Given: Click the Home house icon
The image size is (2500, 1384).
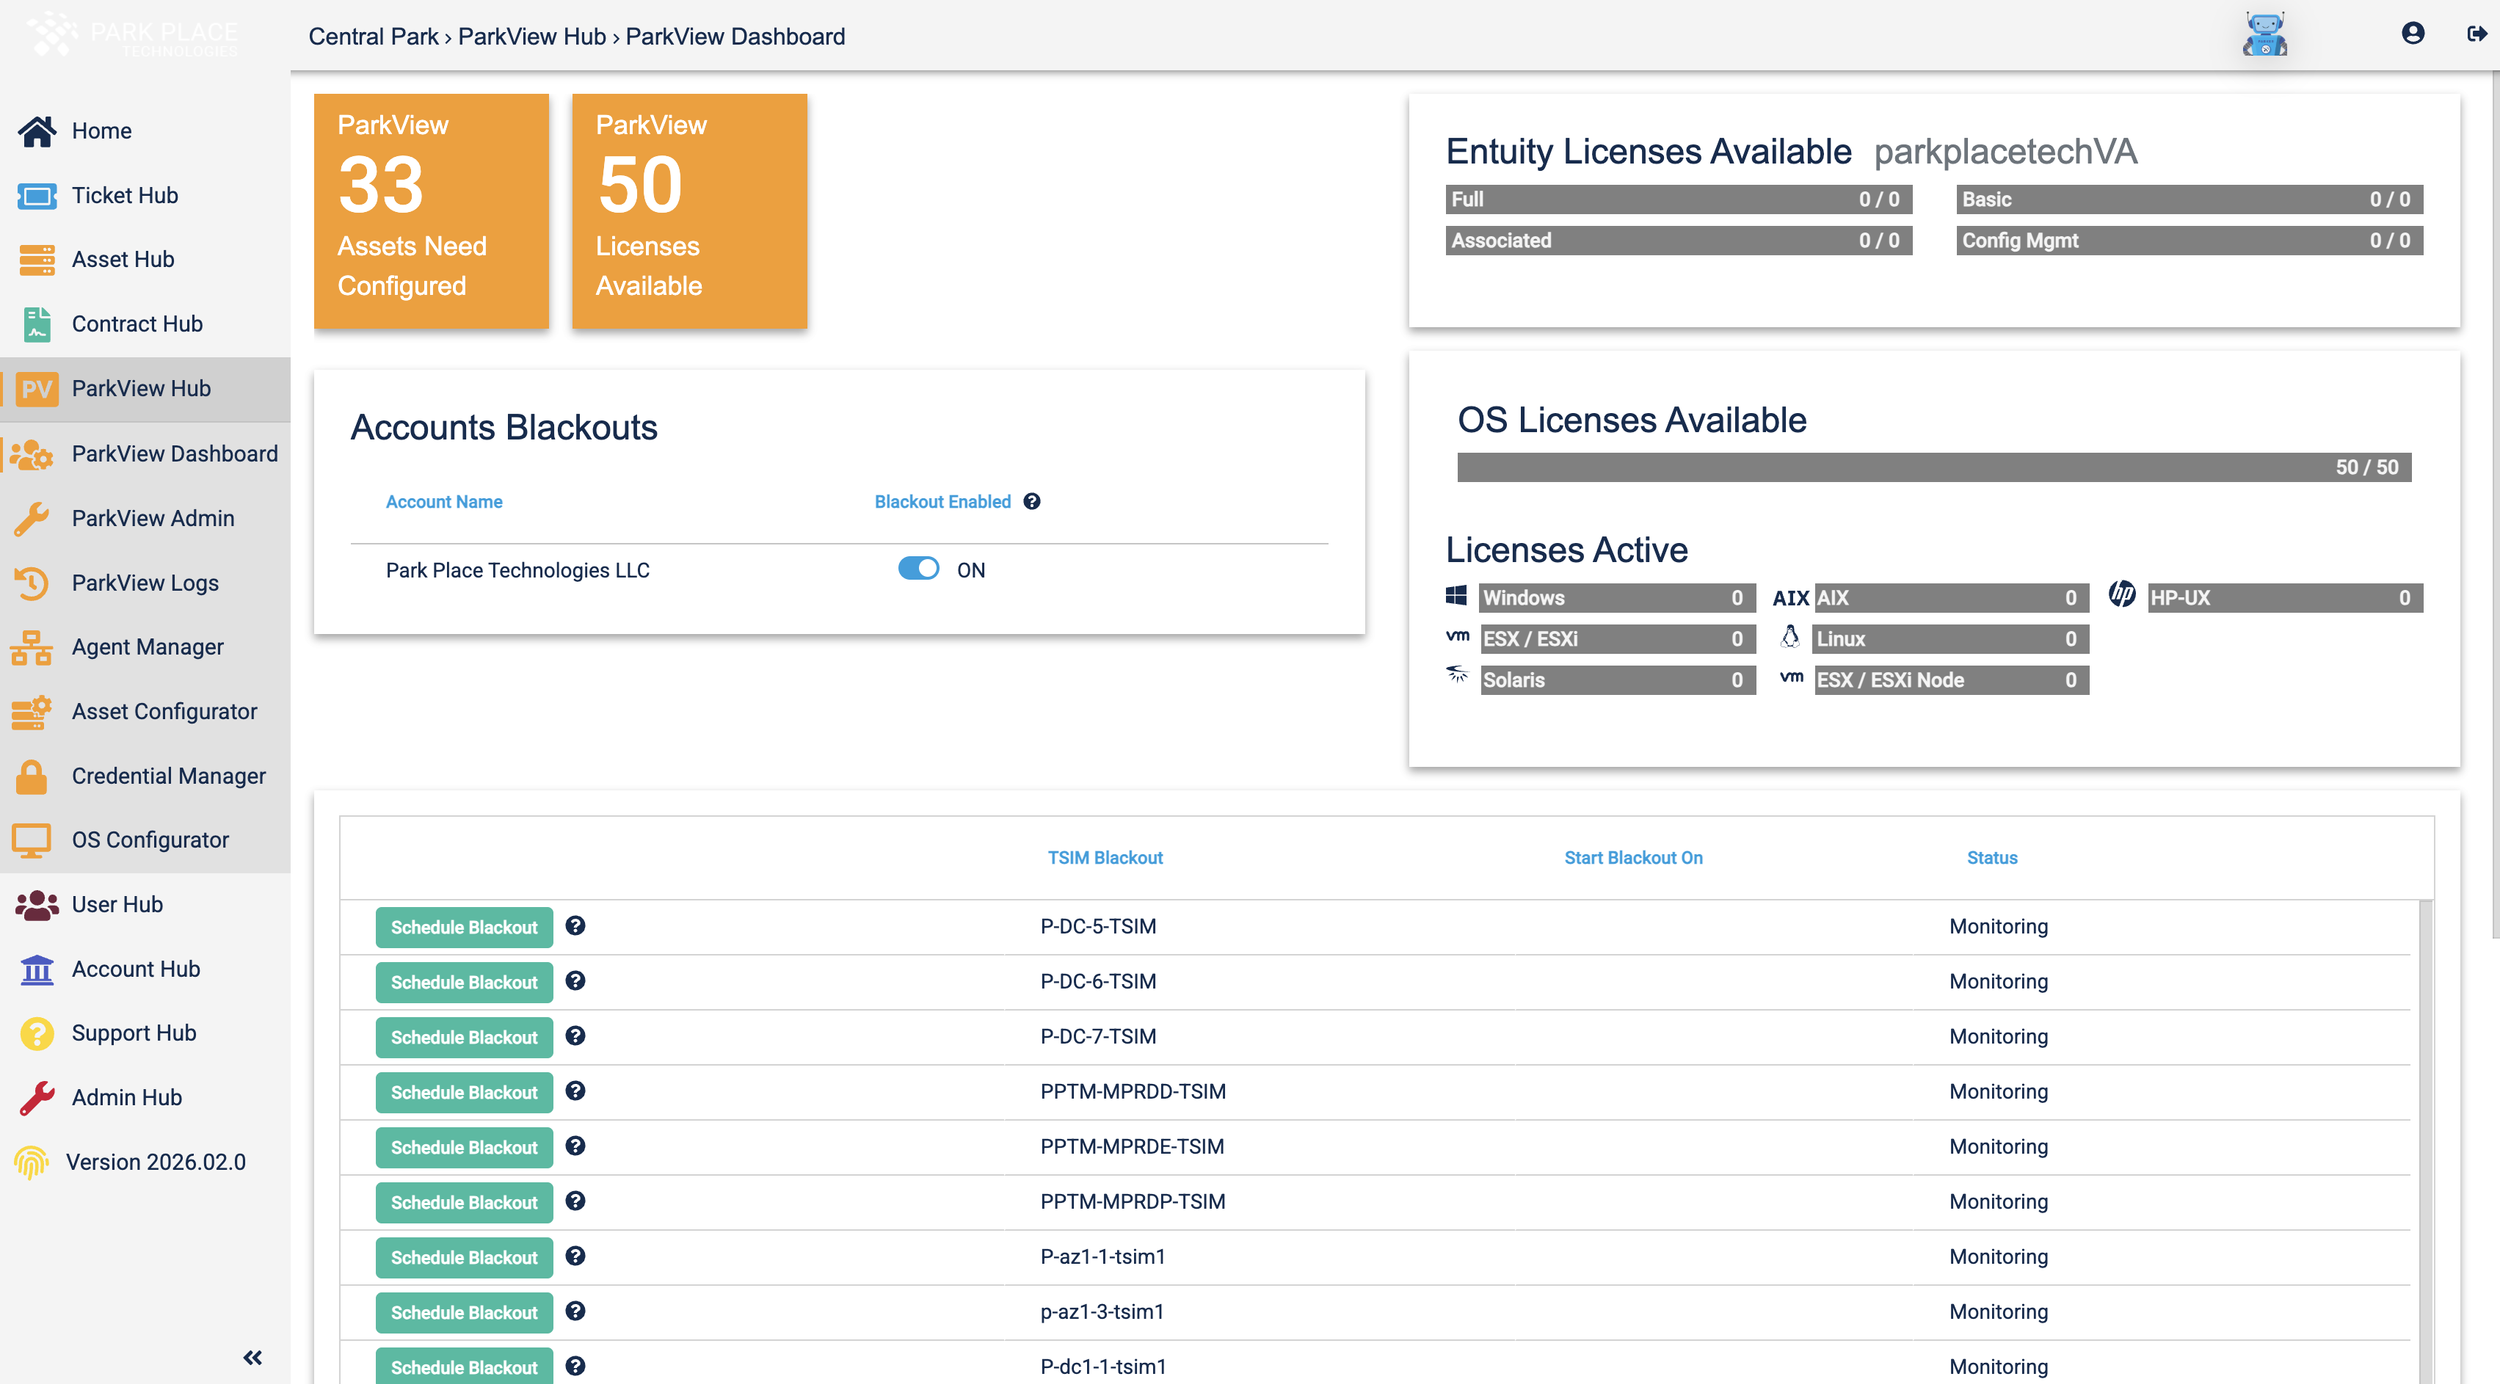Looking at the screenshot, I should [x=37, y=131].
